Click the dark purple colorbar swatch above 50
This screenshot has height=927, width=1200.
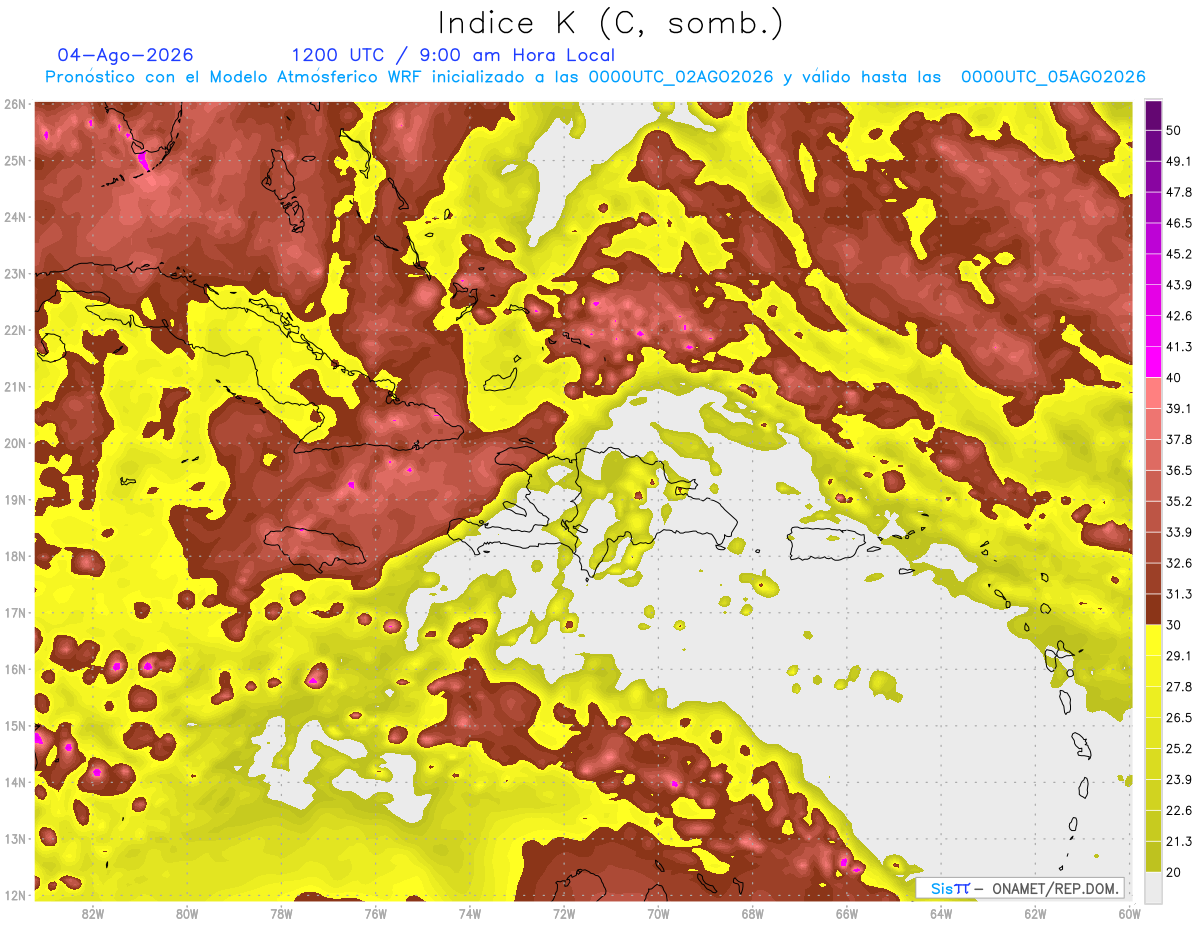tap(1154, 114)
